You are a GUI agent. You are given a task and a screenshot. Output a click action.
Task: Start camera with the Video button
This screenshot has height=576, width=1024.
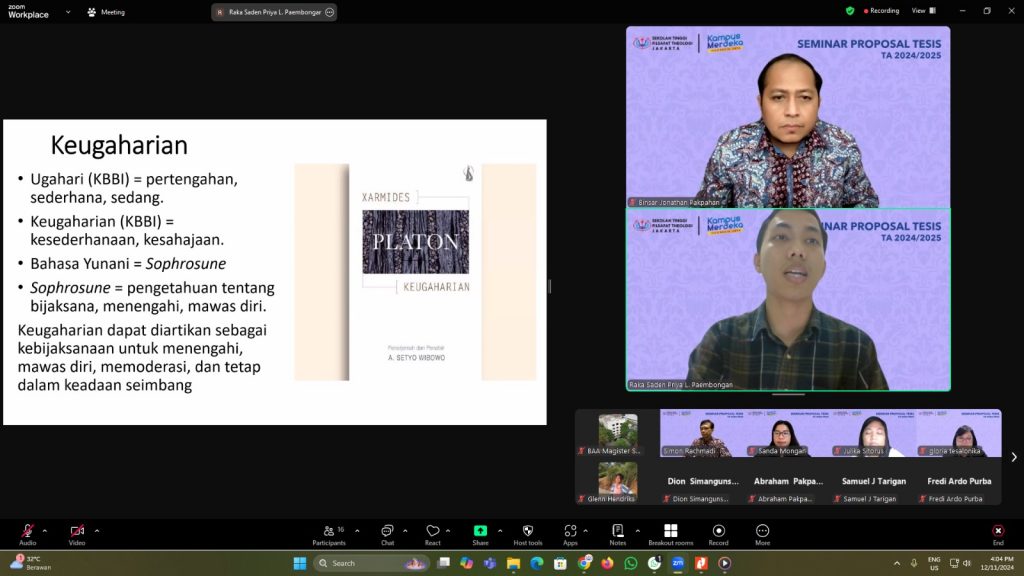pyautogui.click(x=77, y=534)
